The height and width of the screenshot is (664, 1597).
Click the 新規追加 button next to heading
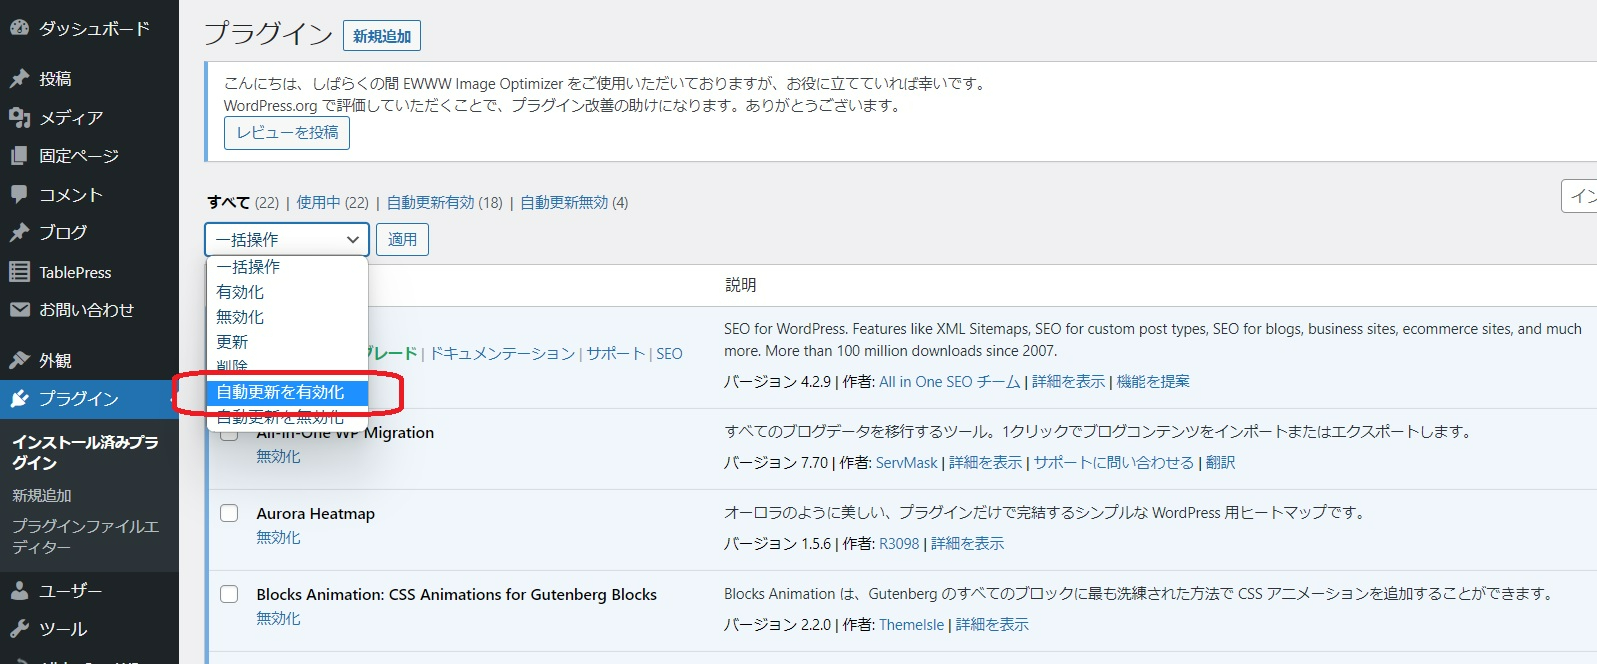click(382, 36)
